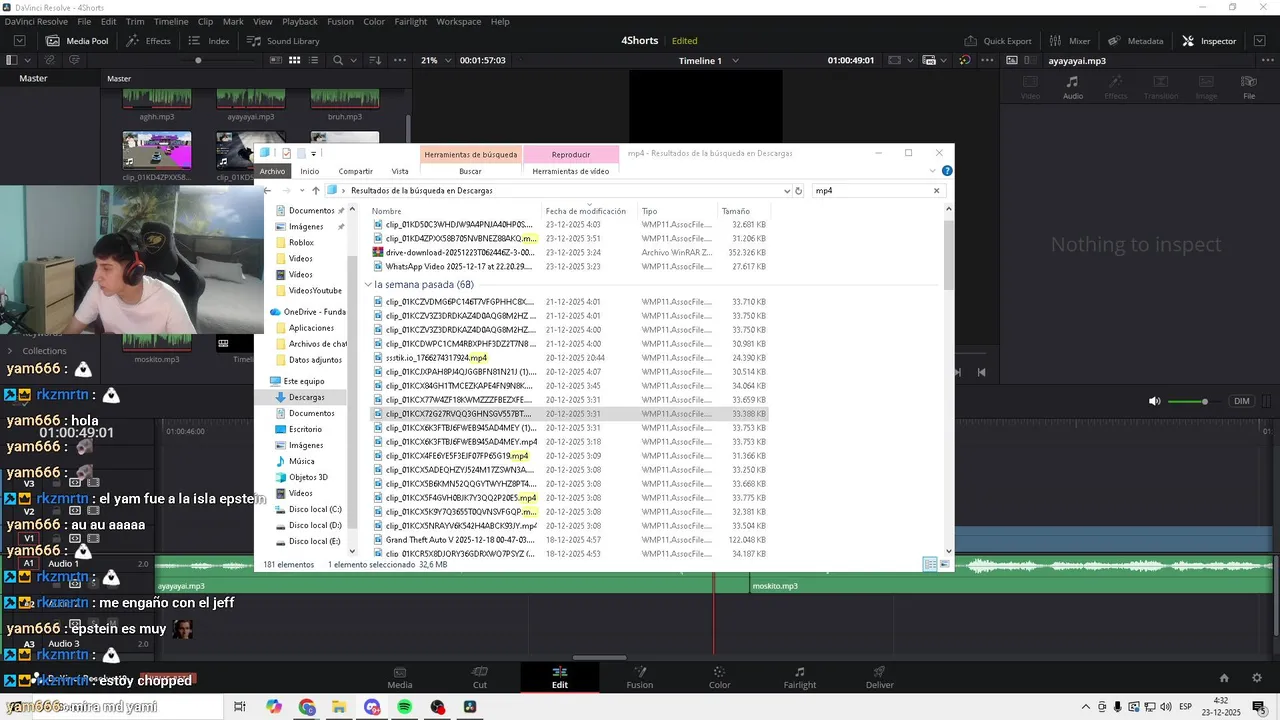The height and width of the screenshot is (720, 1280).
Task: Open the audio Mixer panel
Action: pos(1069,41)
